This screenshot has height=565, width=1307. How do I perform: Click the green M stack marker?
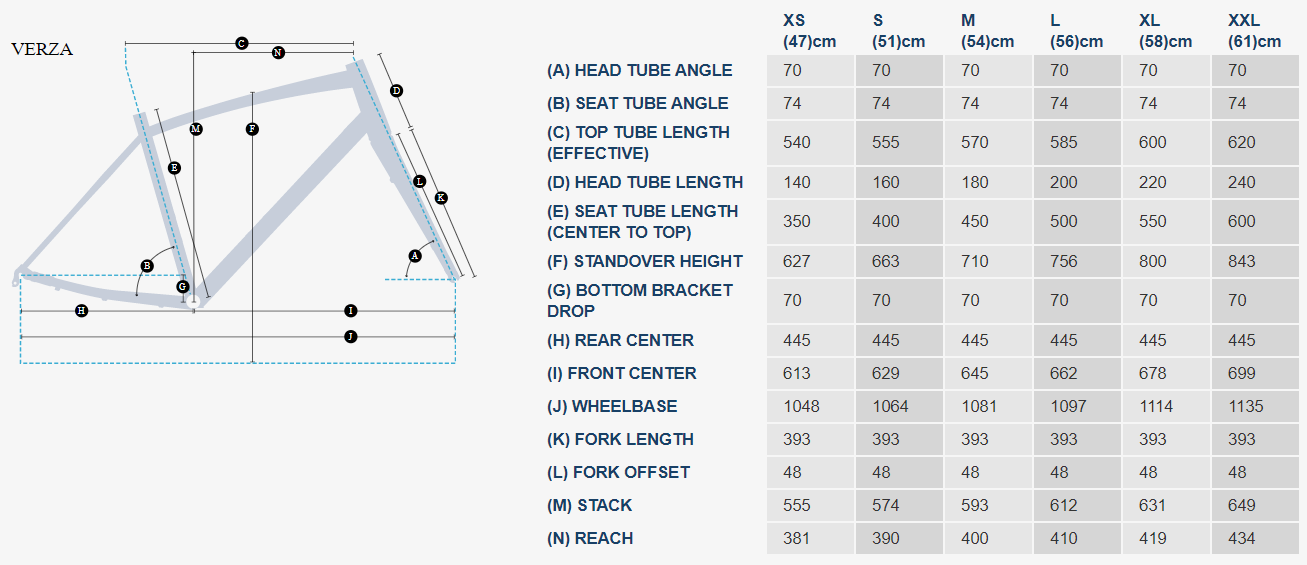pos(196,129)
